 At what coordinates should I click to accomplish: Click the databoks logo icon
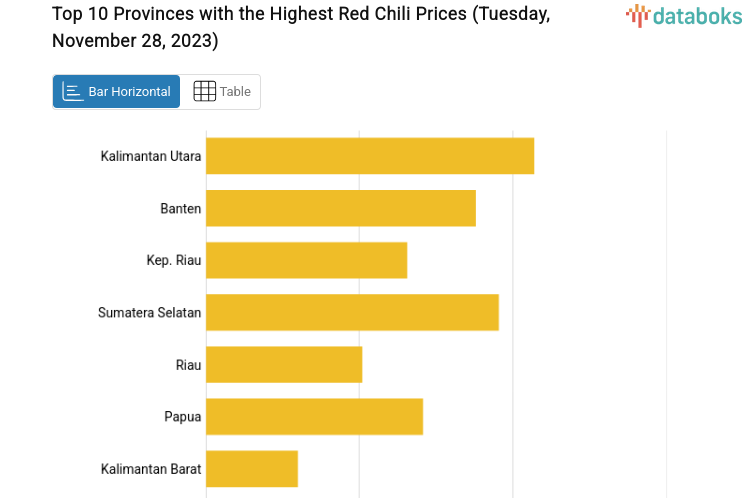click(638, 15)
